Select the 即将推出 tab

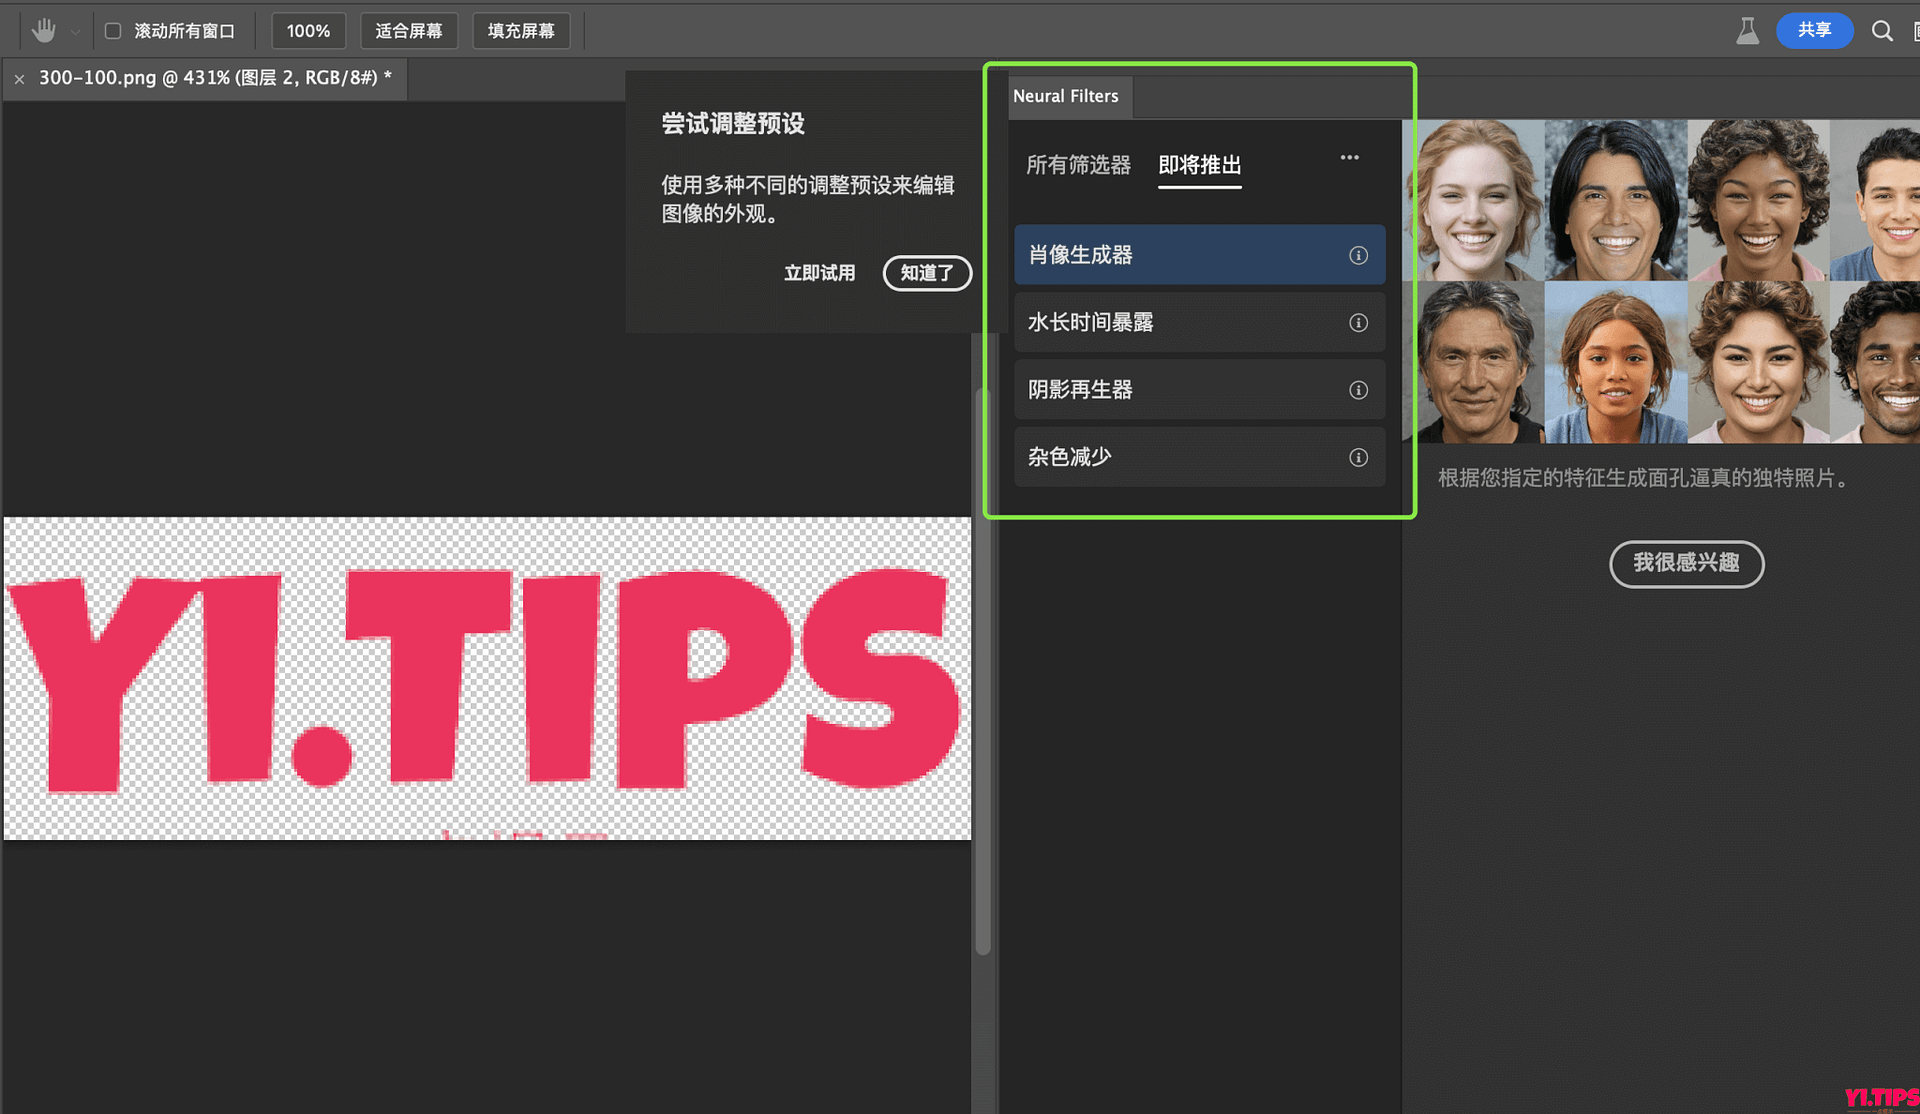coord(1199,165)
